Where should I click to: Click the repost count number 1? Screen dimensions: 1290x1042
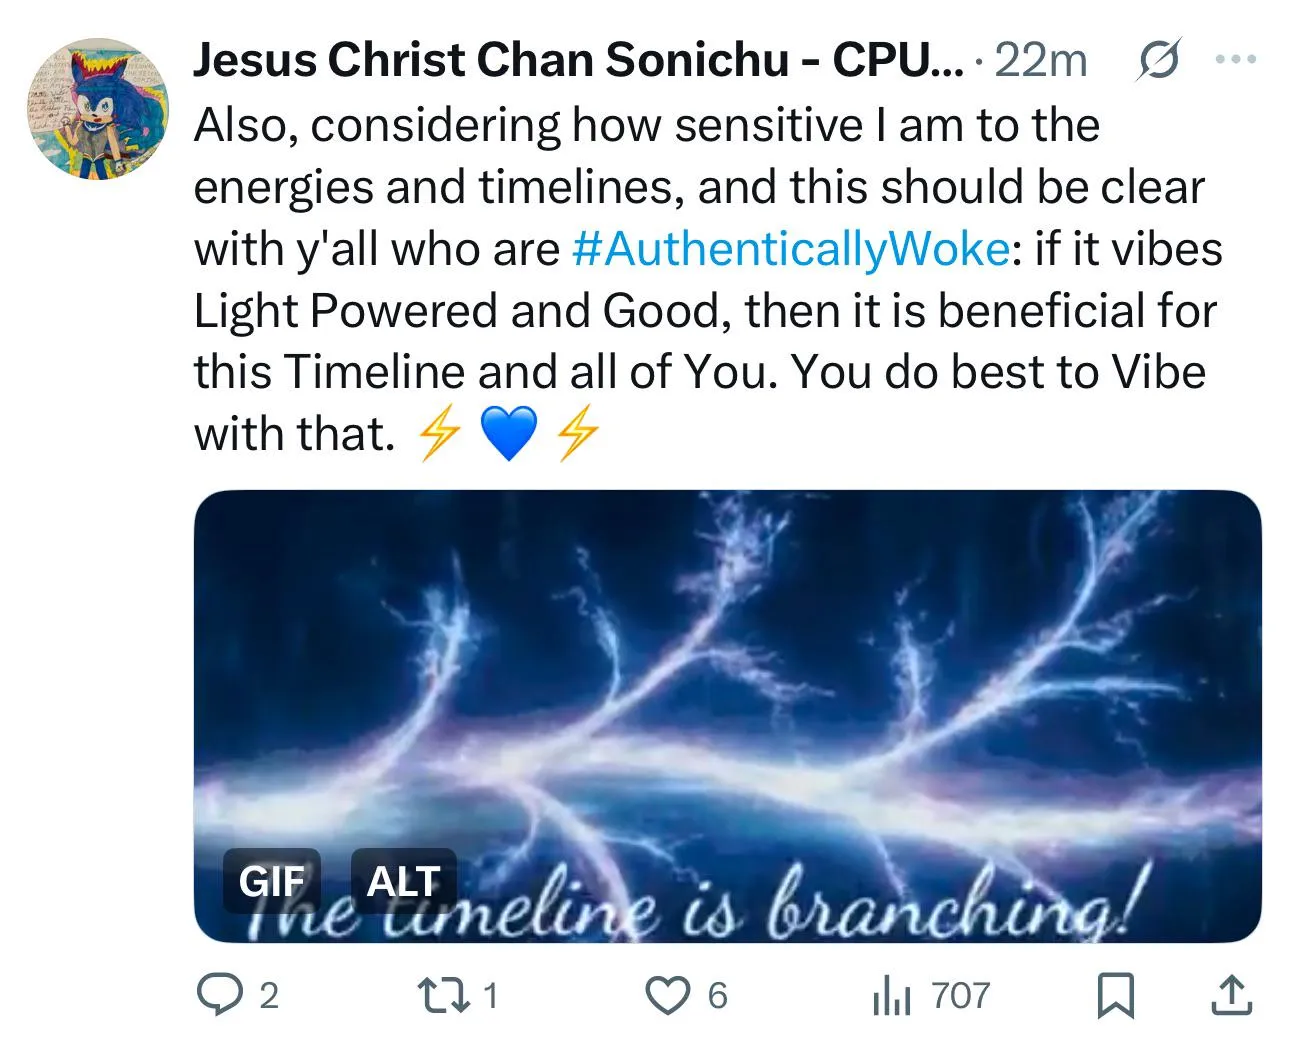(490, 995)
